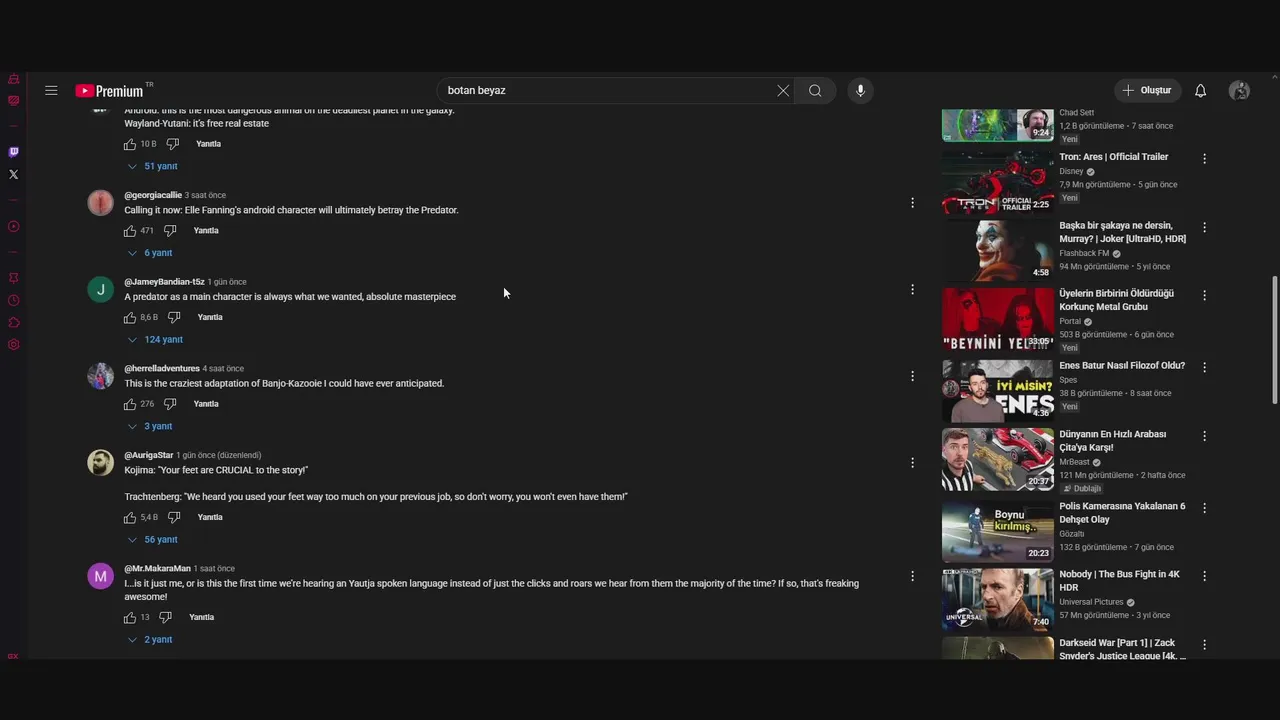Viewport: 1280px width, 720px height.
Task: Open extensions icon in browser sidebar
Action: pyautogui.click(x=13, y=322)
